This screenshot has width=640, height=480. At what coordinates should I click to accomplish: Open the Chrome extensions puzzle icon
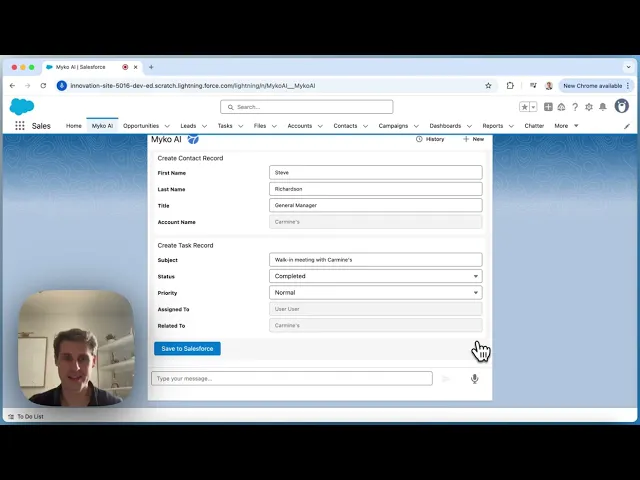[x=510, y=86]
